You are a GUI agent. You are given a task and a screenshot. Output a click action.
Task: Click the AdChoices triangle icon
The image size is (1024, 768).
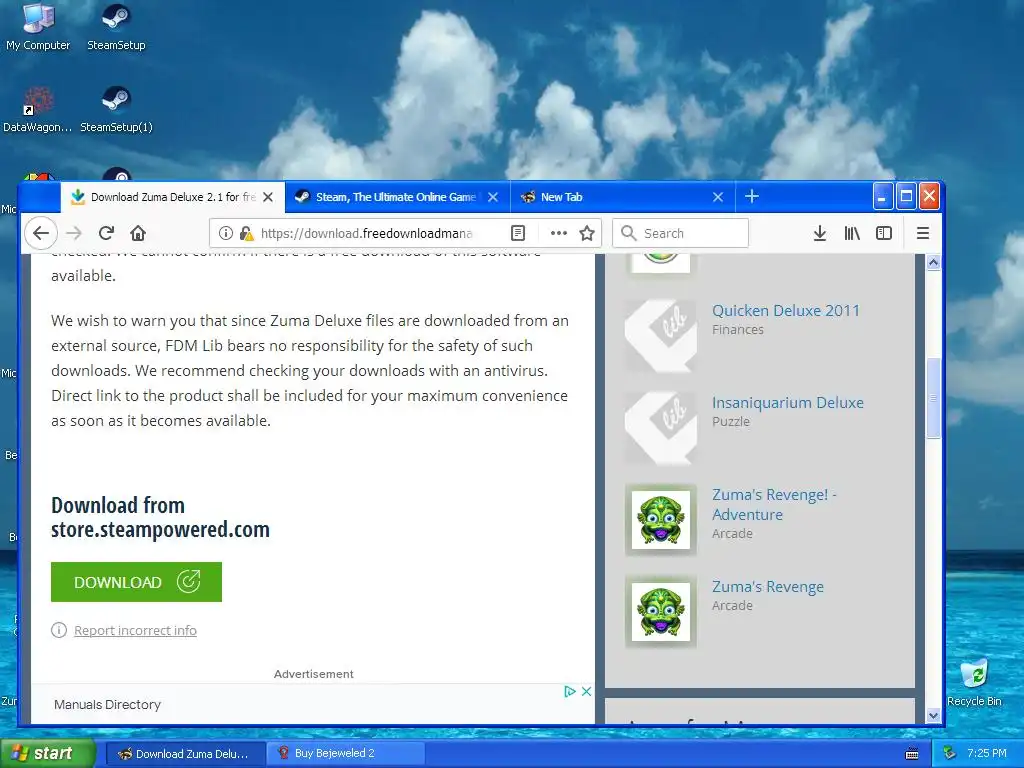pos(569,691)
